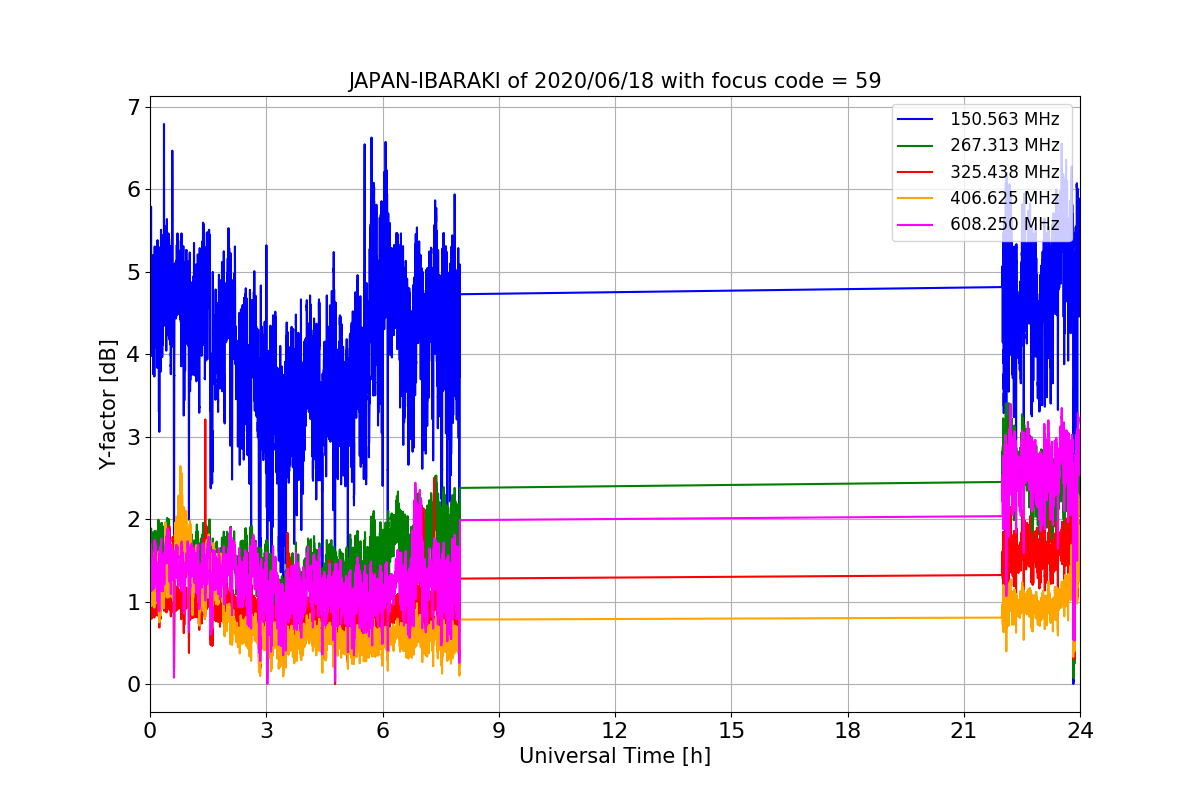Click x-axis tick label 0
This screenshot has width=1200, height=800.
(150, 731)
